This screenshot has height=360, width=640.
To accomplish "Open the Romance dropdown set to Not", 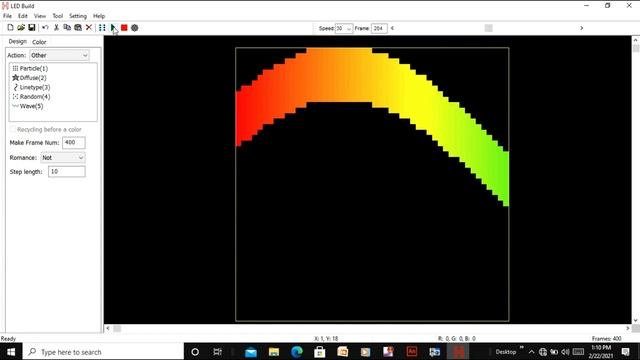I will click(63, 158).
